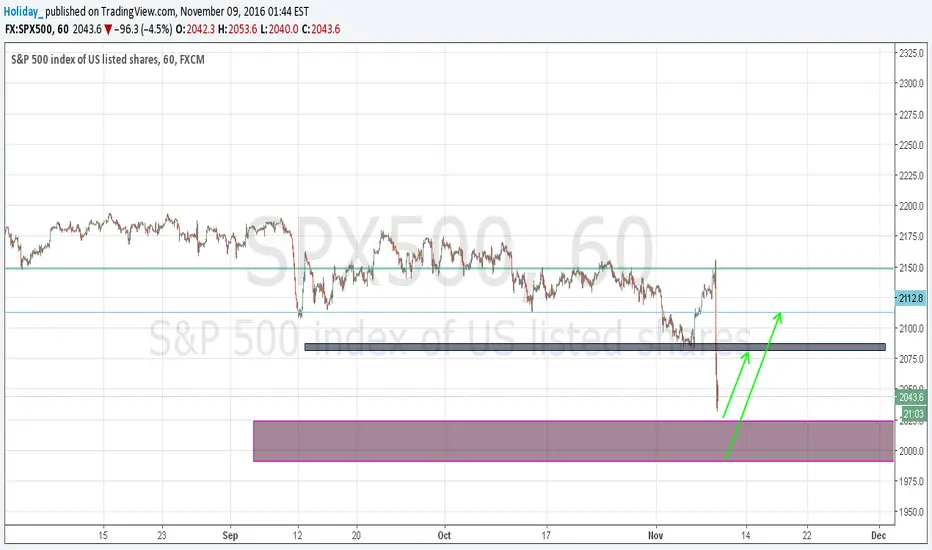The height and width of the screenshot is (550, 932).
Task: Click the 2175.0 price axis tick
Action: click(x=911, y=237)
